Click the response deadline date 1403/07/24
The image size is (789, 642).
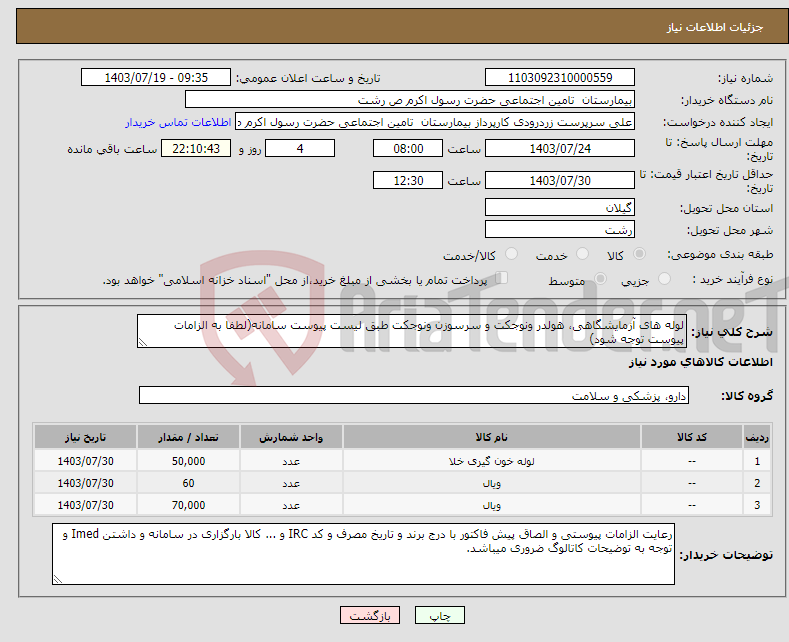[x=560, y=148]
